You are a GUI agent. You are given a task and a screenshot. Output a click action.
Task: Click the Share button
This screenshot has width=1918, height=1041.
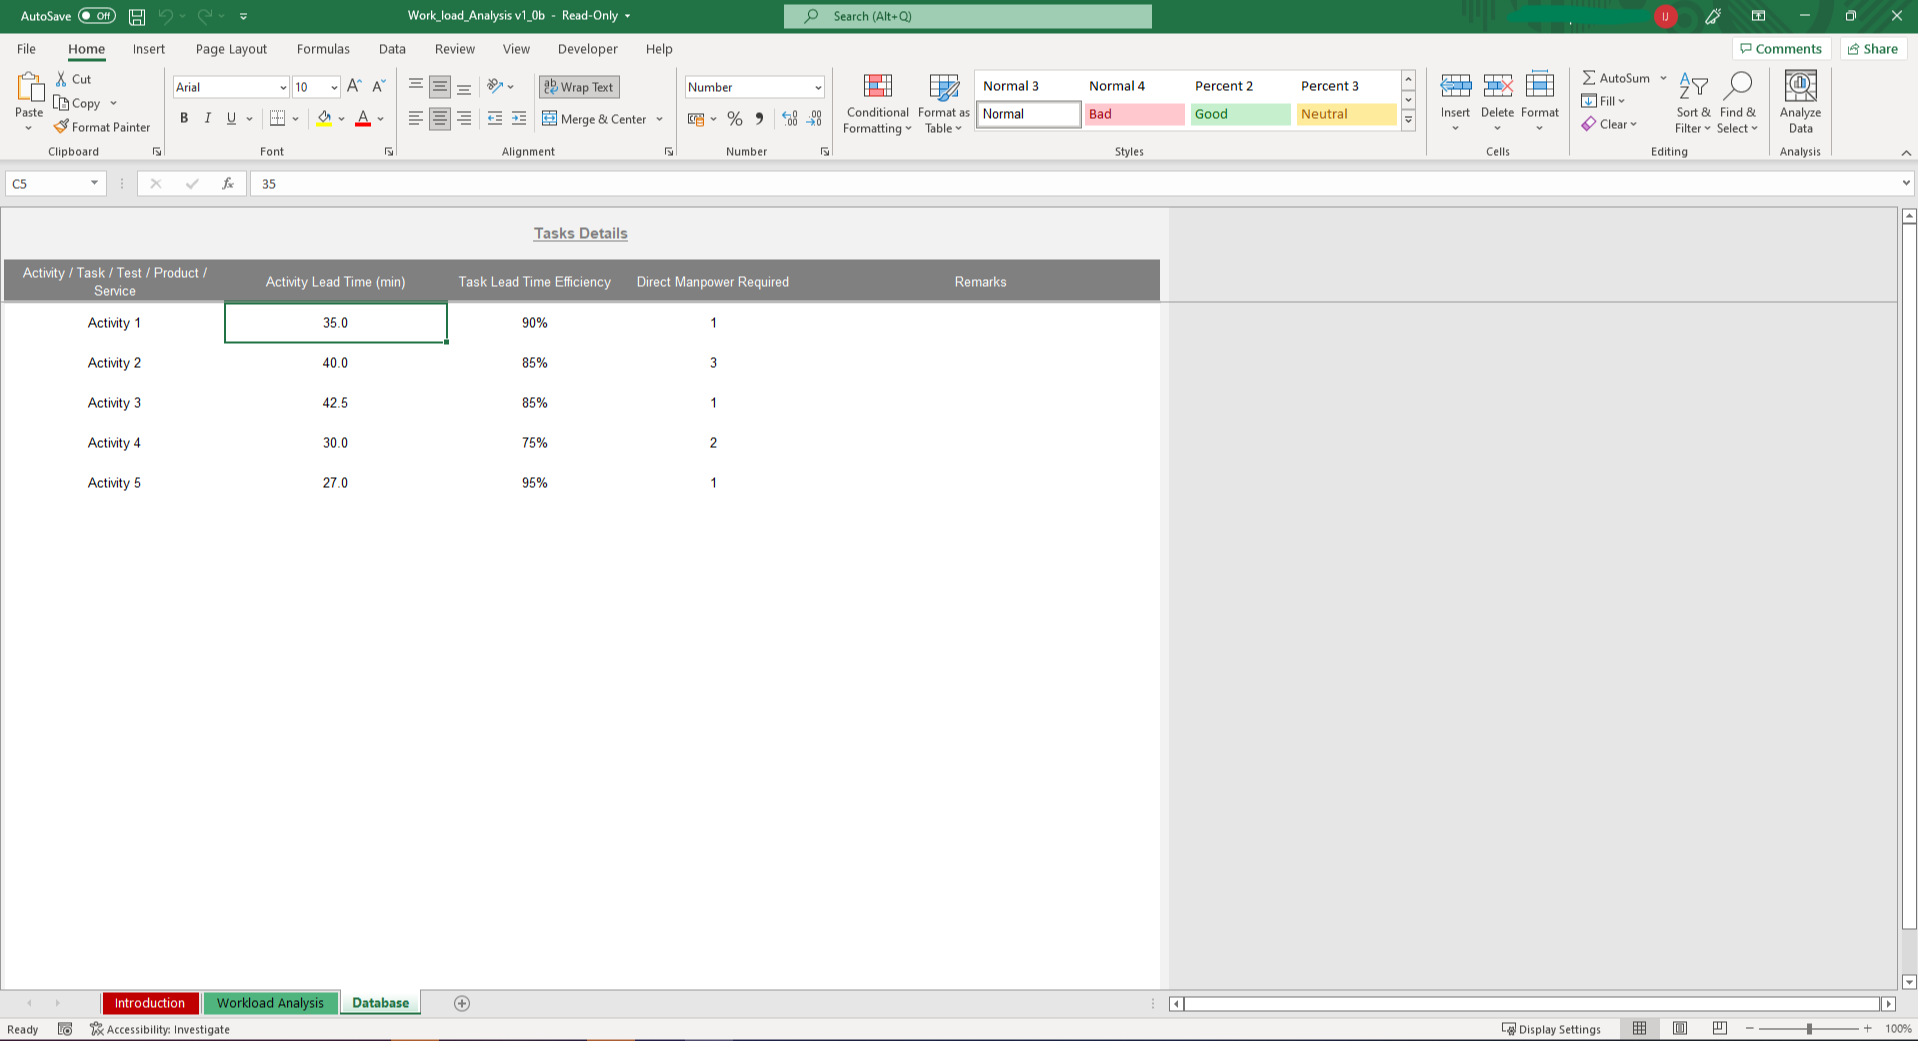(x=1873, y=49)
